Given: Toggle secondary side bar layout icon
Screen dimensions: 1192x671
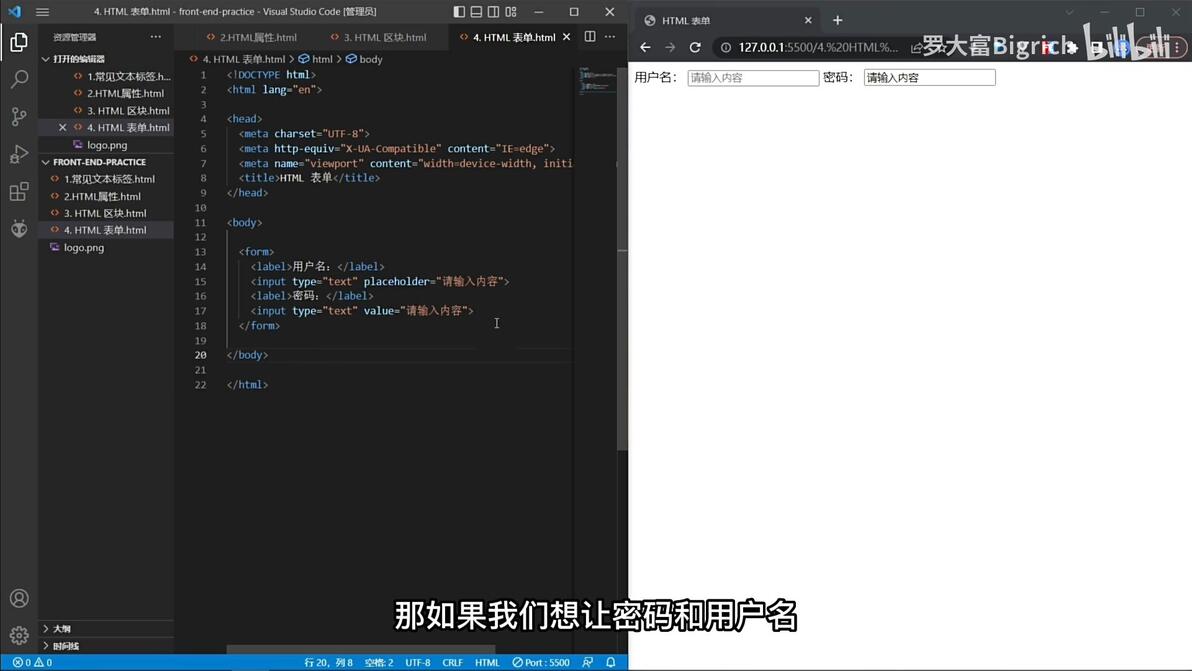Looking at the screenshot, I should [493, 11].
